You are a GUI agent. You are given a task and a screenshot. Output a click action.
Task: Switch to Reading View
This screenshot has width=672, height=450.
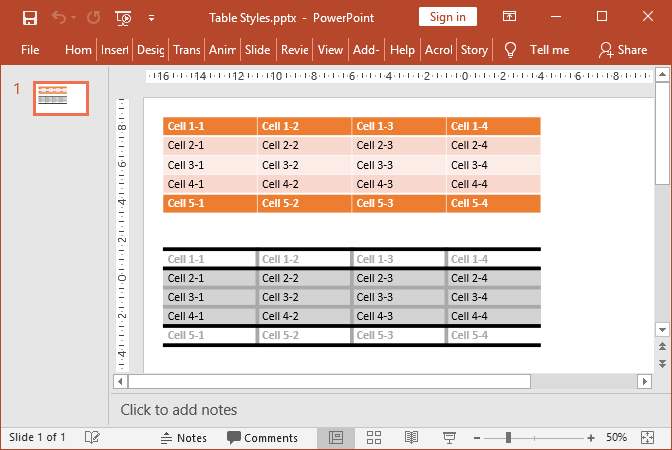point(411,438)
